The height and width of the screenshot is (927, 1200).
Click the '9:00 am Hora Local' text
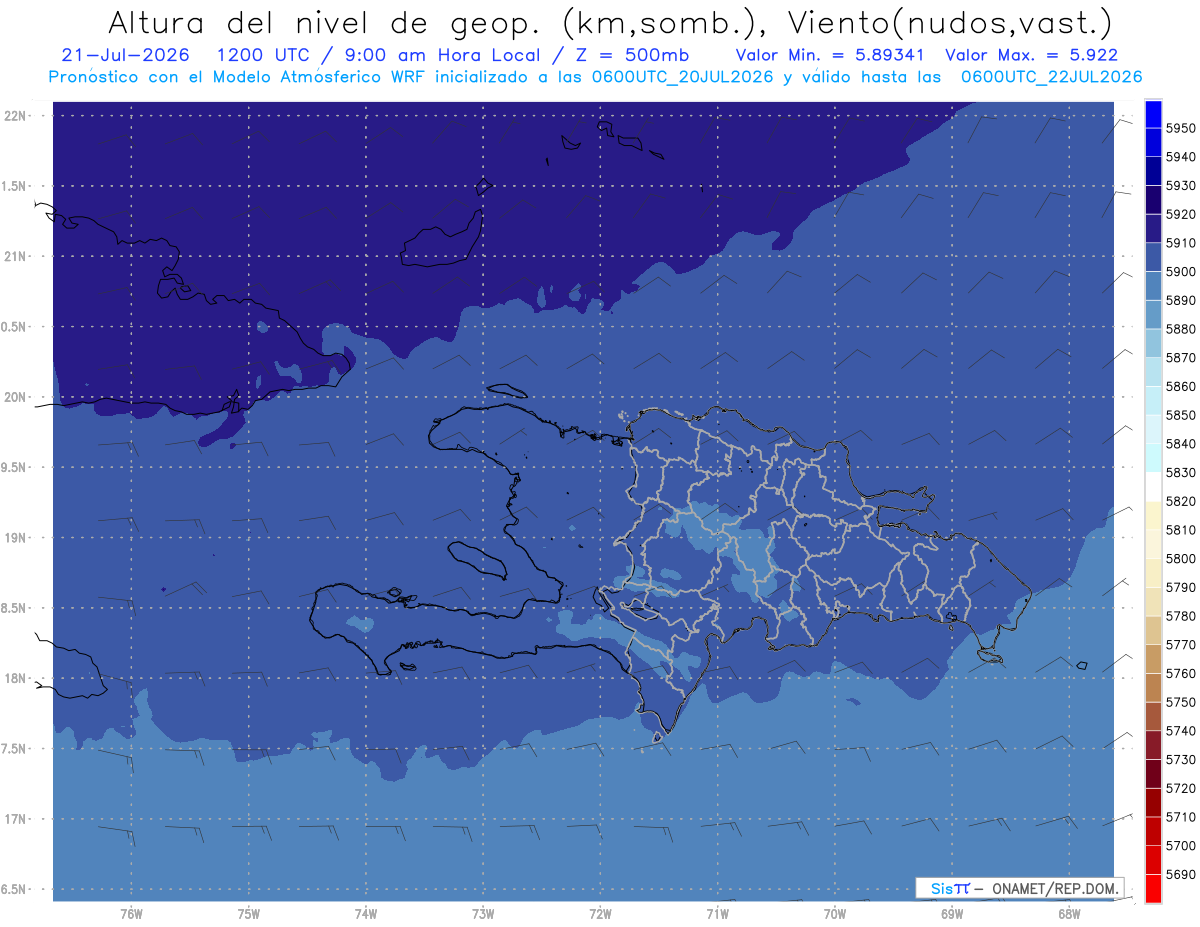(x=440, y=55)
